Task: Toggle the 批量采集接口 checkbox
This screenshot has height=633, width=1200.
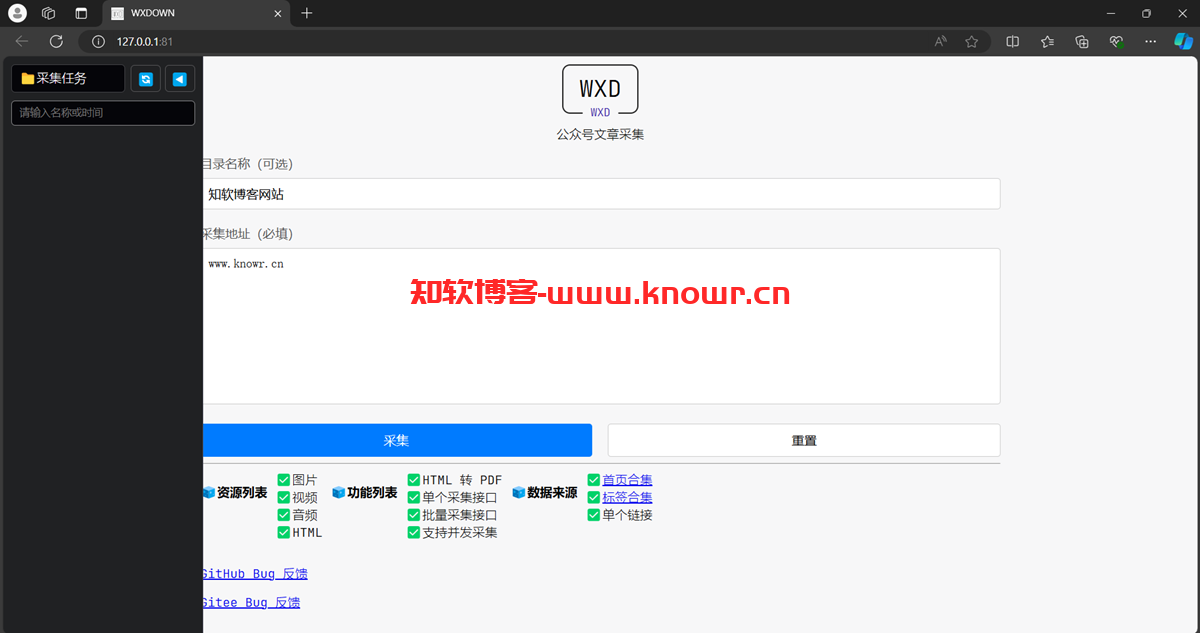Action: tap(414, 515)
